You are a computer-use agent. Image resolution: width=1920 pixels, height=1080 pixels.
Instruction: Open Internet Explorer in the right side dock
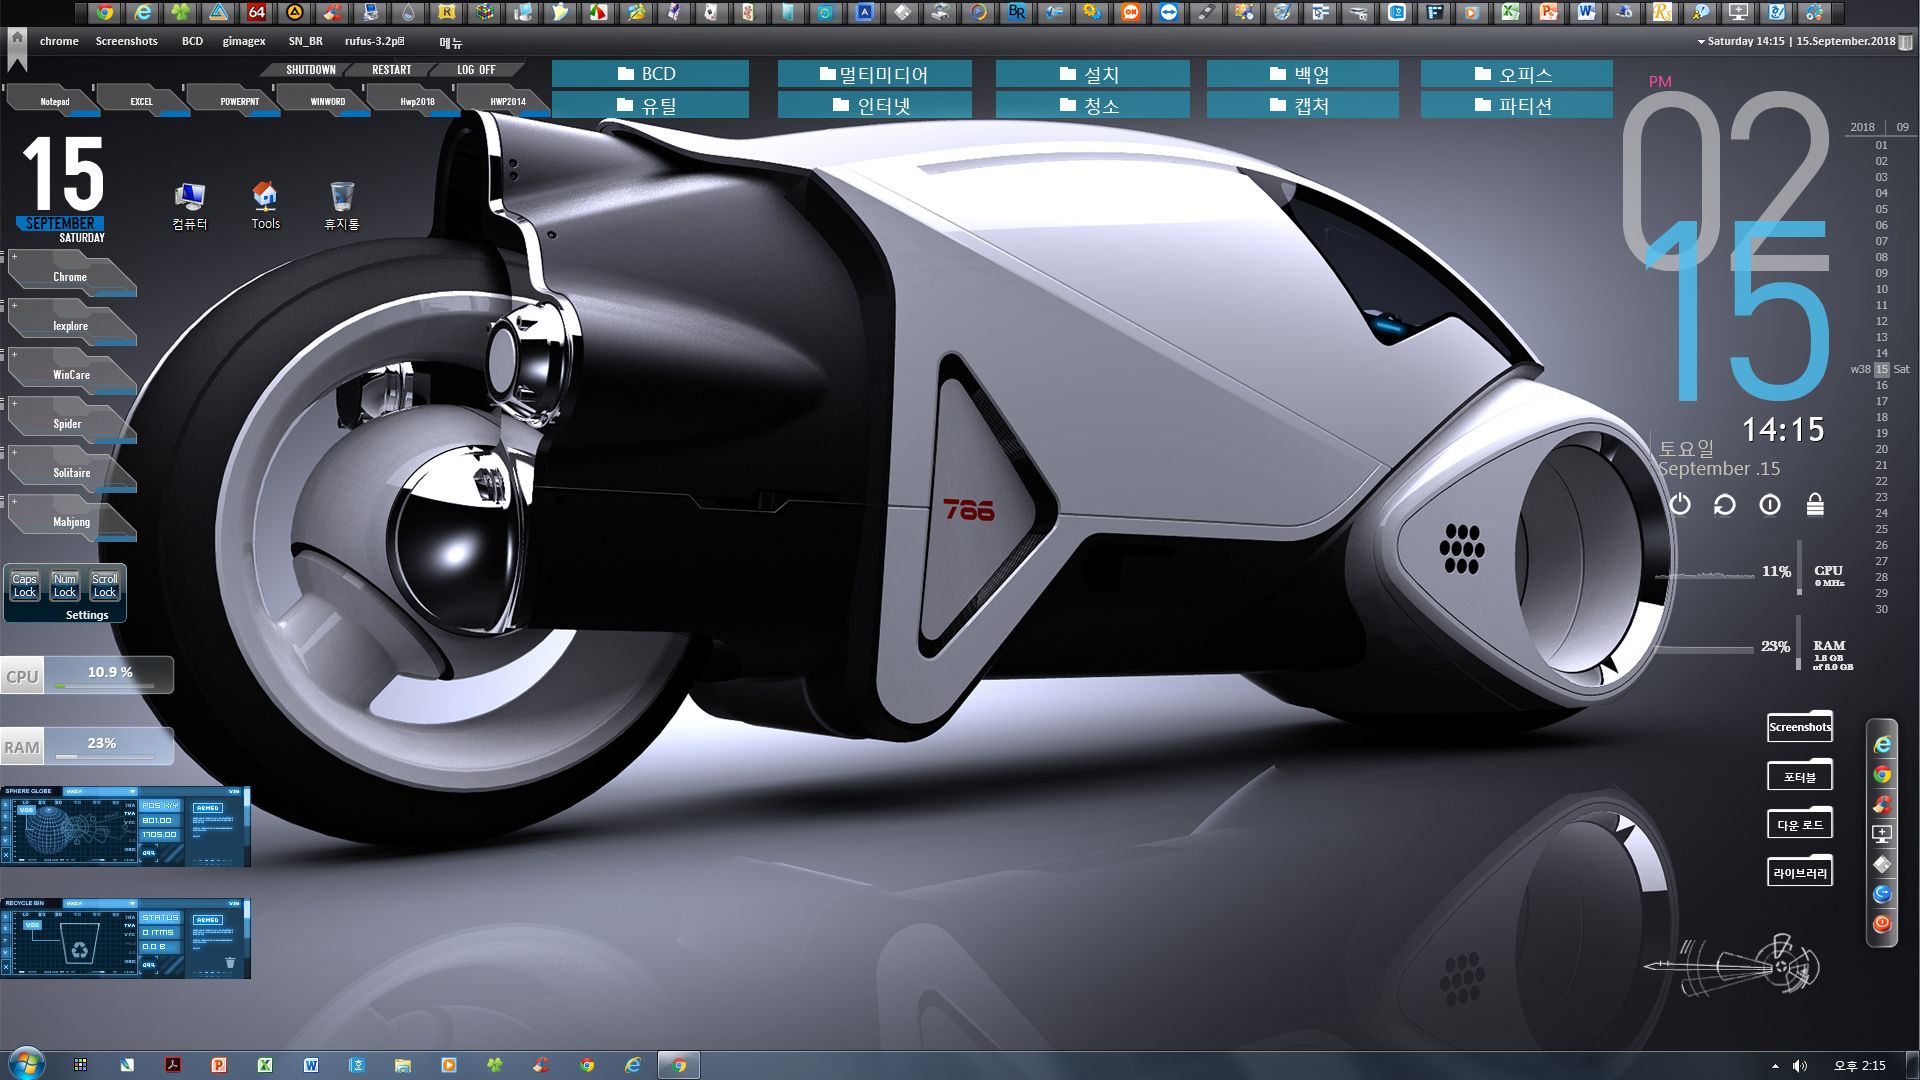pyautogui.click(x=1882, y=745)
